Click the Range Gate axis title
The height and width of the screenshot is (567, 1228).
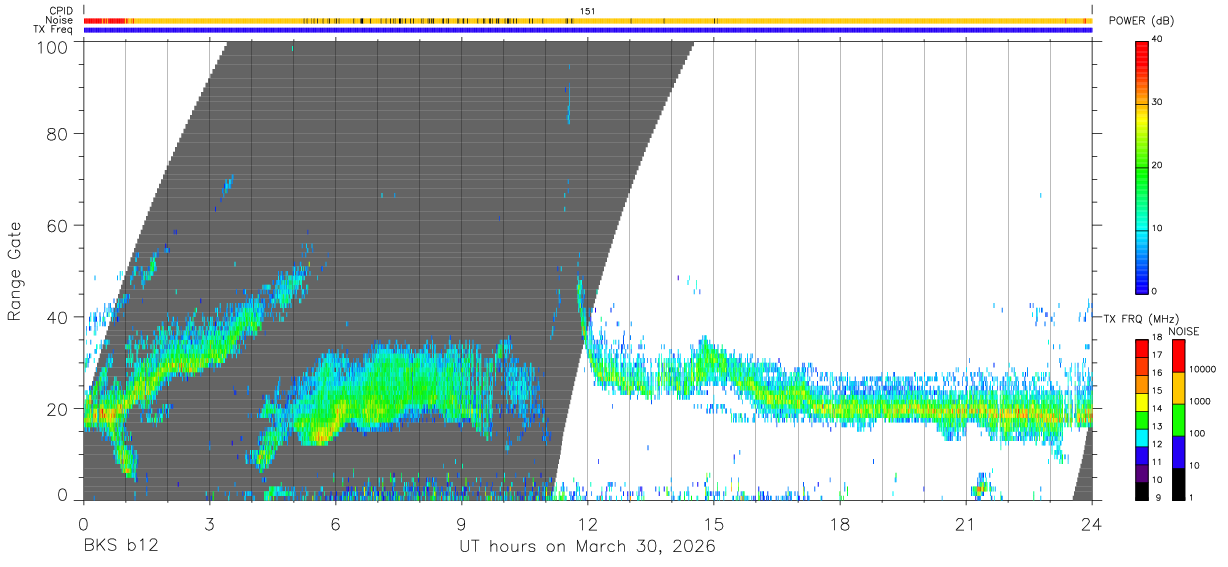pos(16,272)
